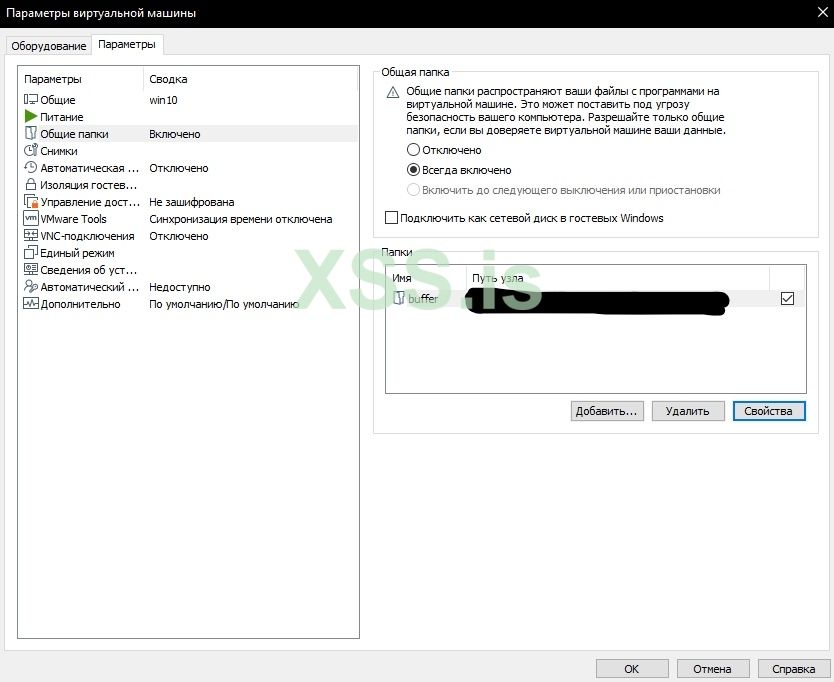Click the Единый режим icon
The width and height of the screenshot is (834, 682).
click(31, 253)
